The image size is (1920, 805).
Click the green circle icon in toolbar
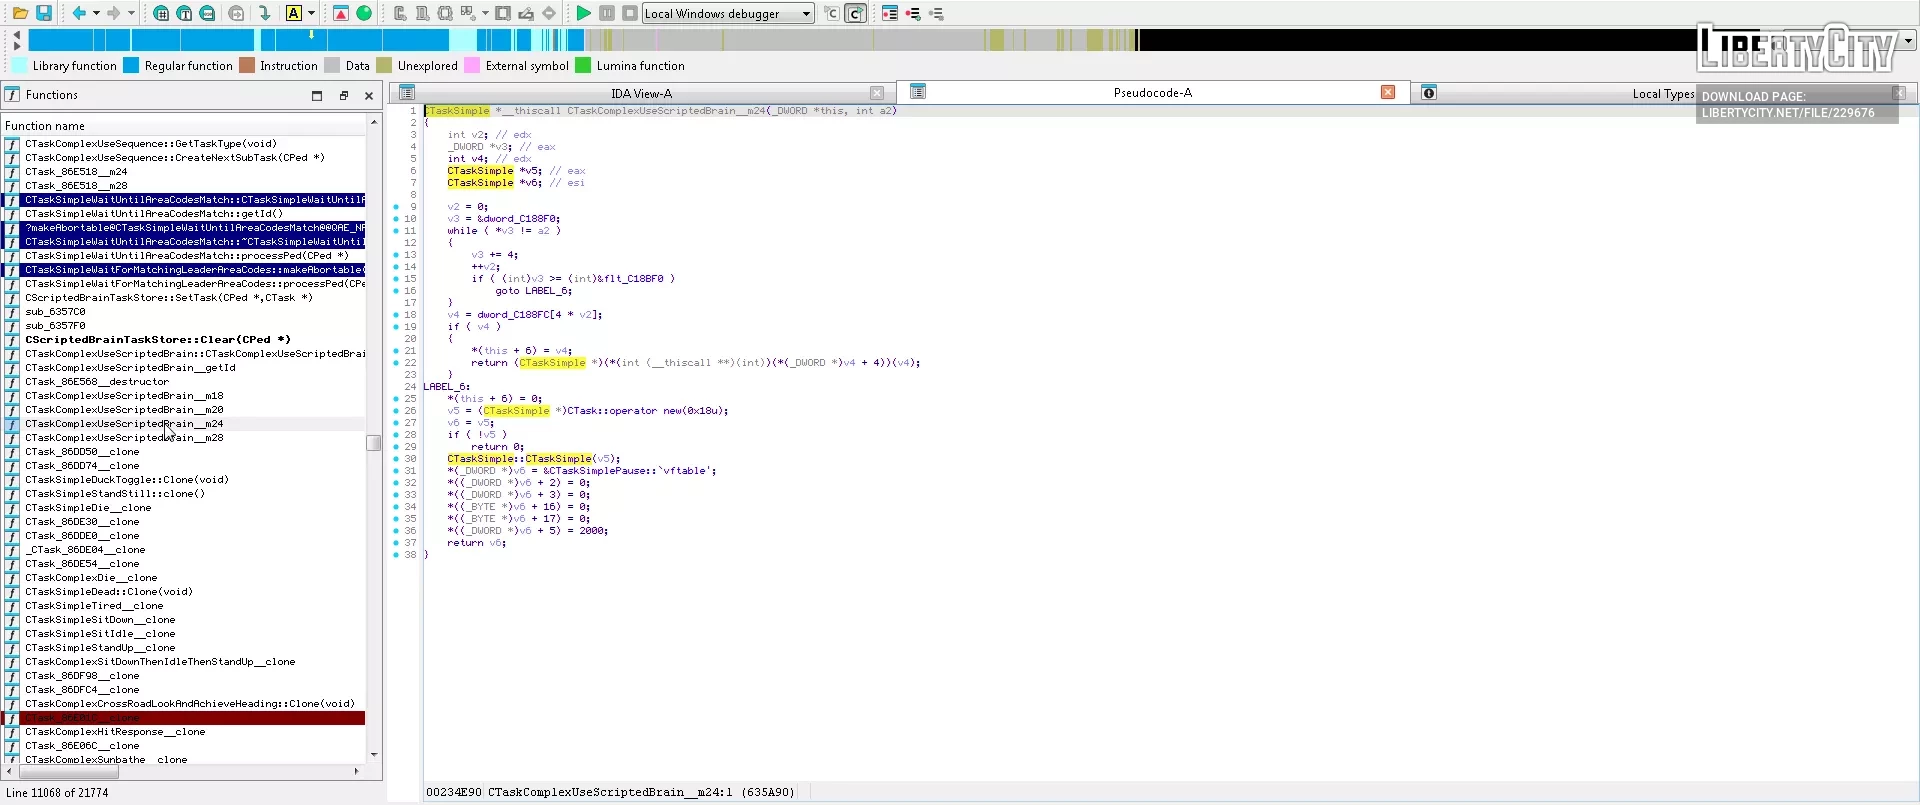point(365,13)
